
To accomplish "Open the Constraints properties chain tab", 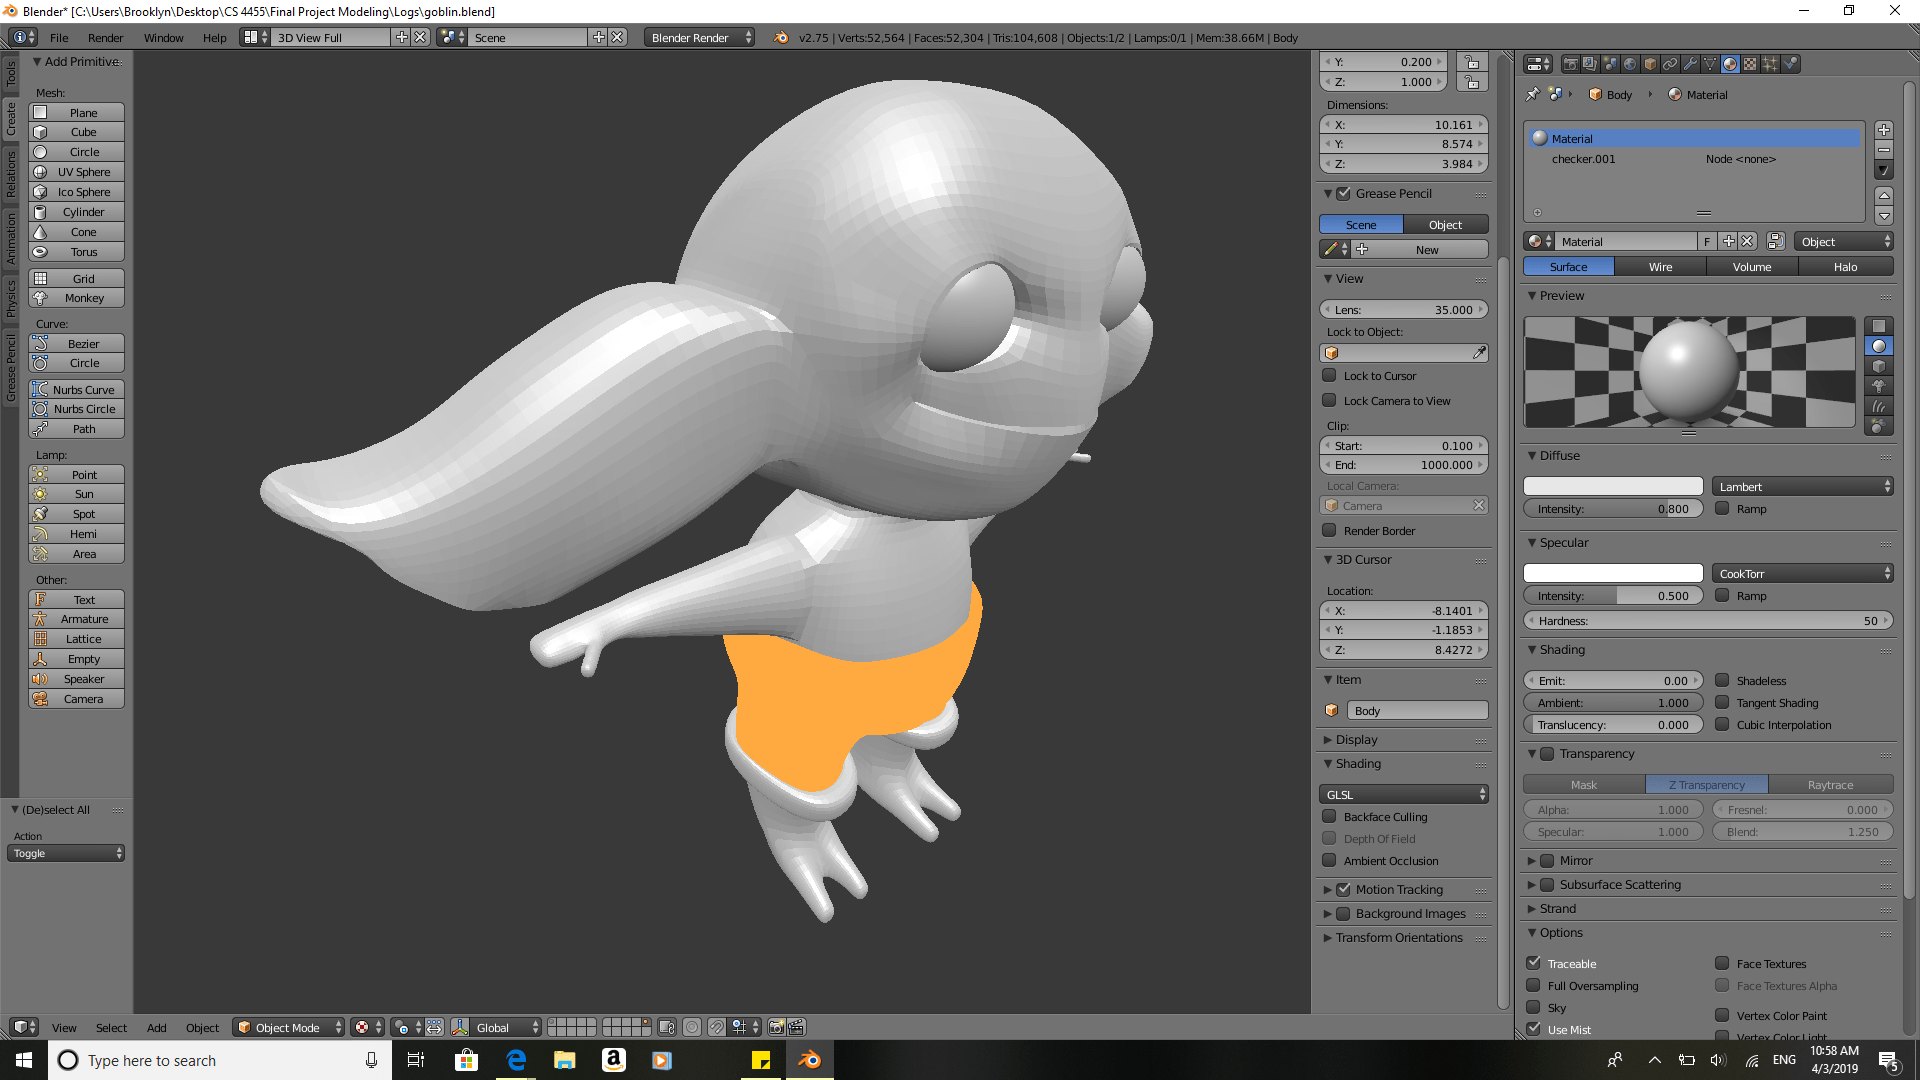I will 1670,64.
